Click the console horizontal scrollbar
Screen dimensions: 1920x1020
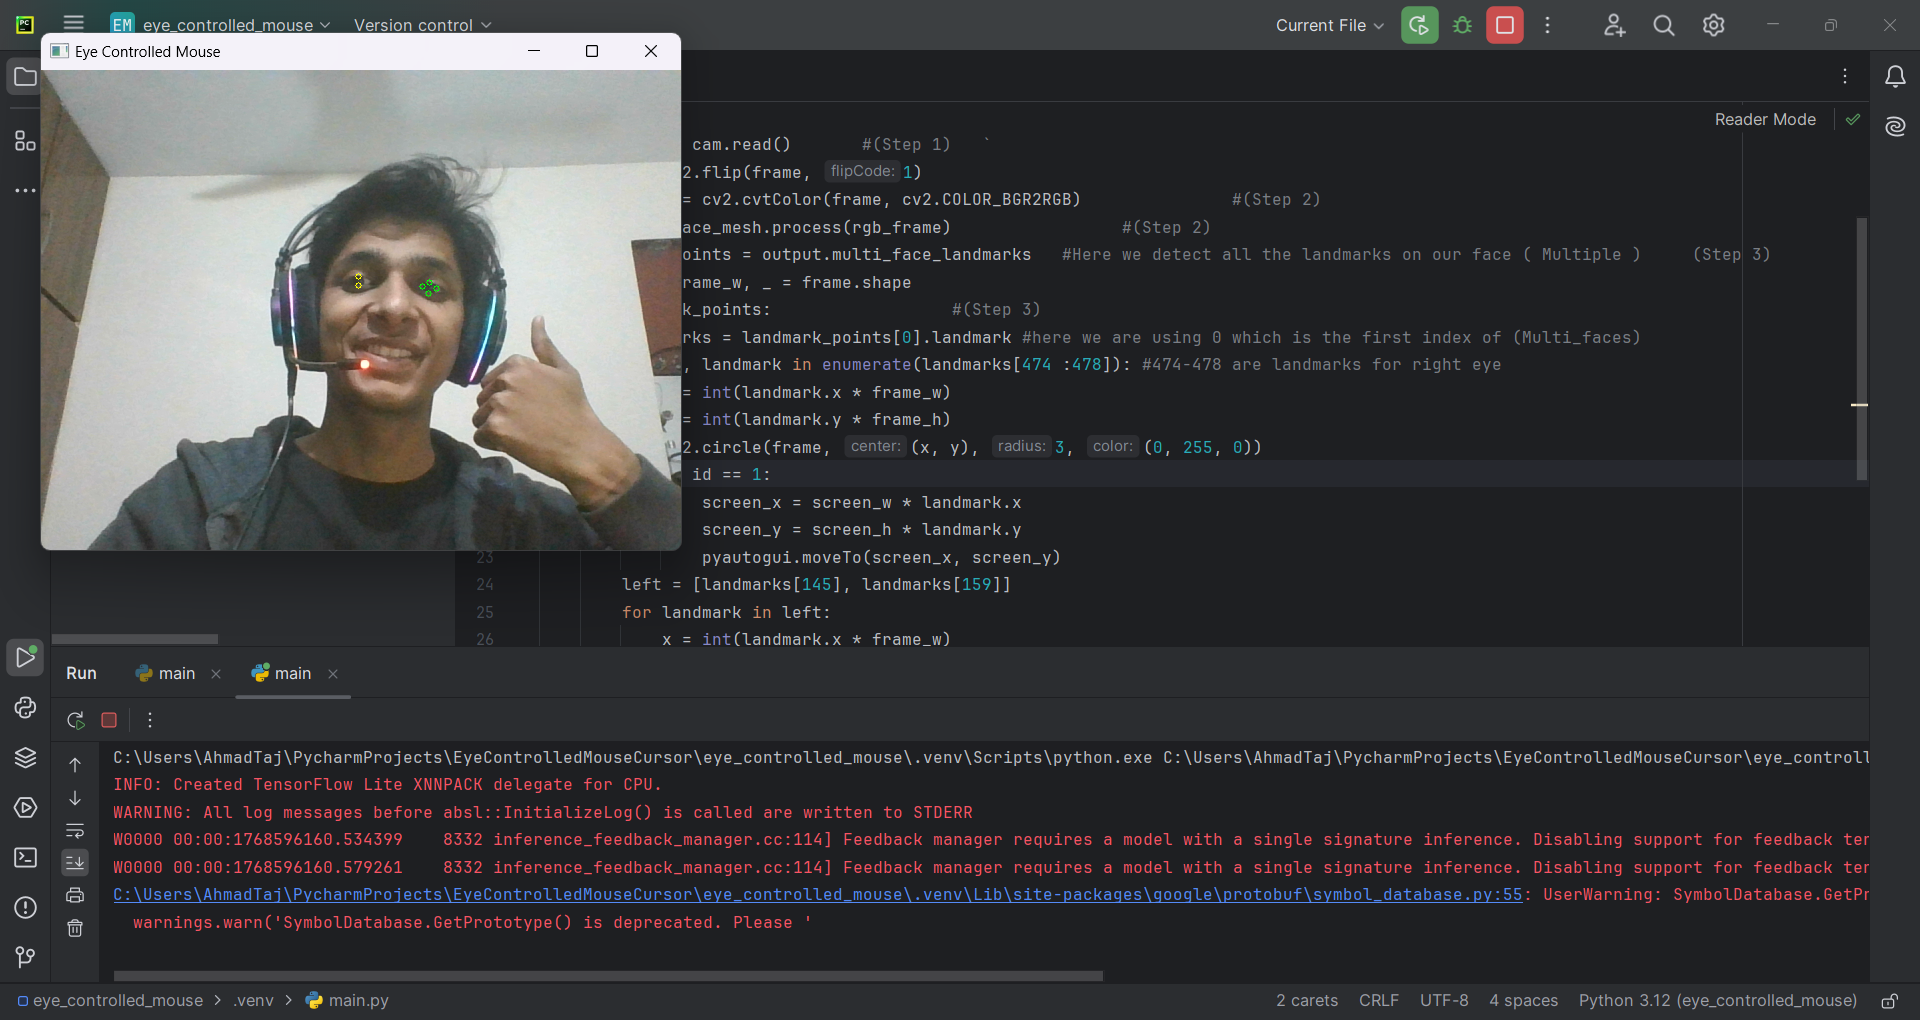[608, 976]
